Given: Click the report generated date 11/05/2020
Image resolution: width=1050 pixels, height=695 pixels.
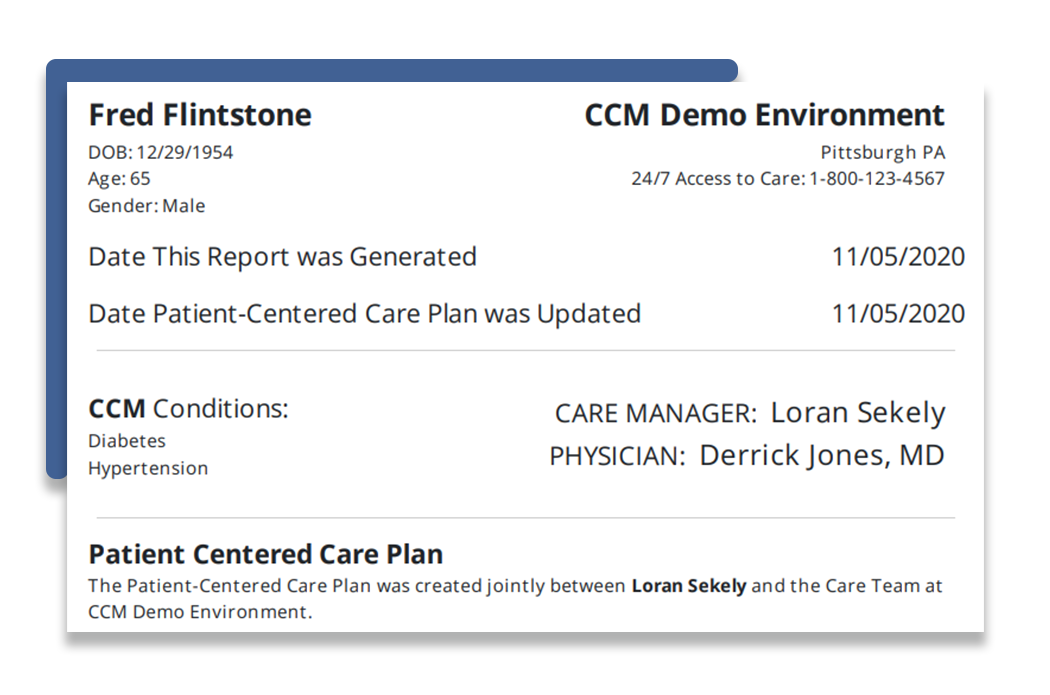Looking at the screenshot, I should click(x=898, y=257).
